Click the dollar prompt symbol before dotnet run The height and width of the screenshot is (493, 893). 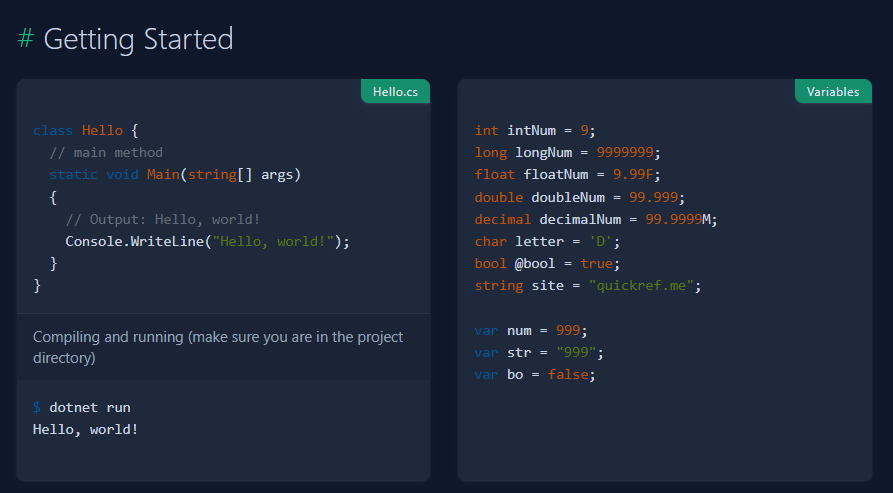[x=37, y=408]
